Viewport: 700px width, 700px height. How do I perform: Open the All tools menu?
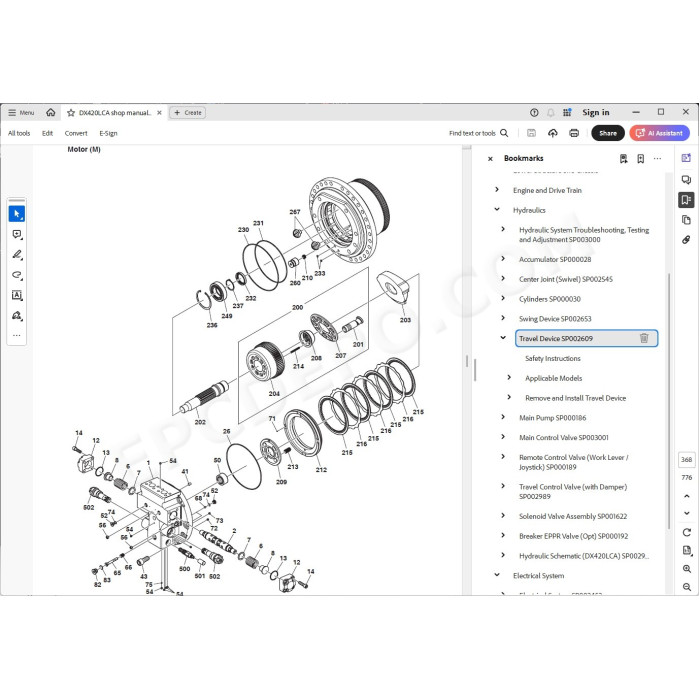(x=19, y=133)
